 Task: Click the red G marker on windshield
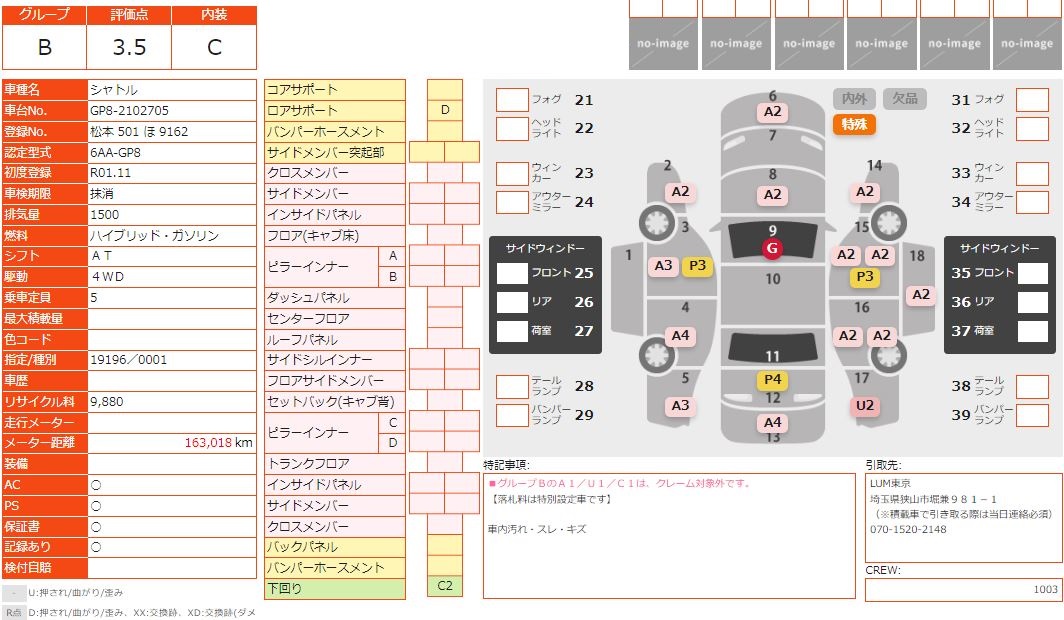(x=772, y=248)
